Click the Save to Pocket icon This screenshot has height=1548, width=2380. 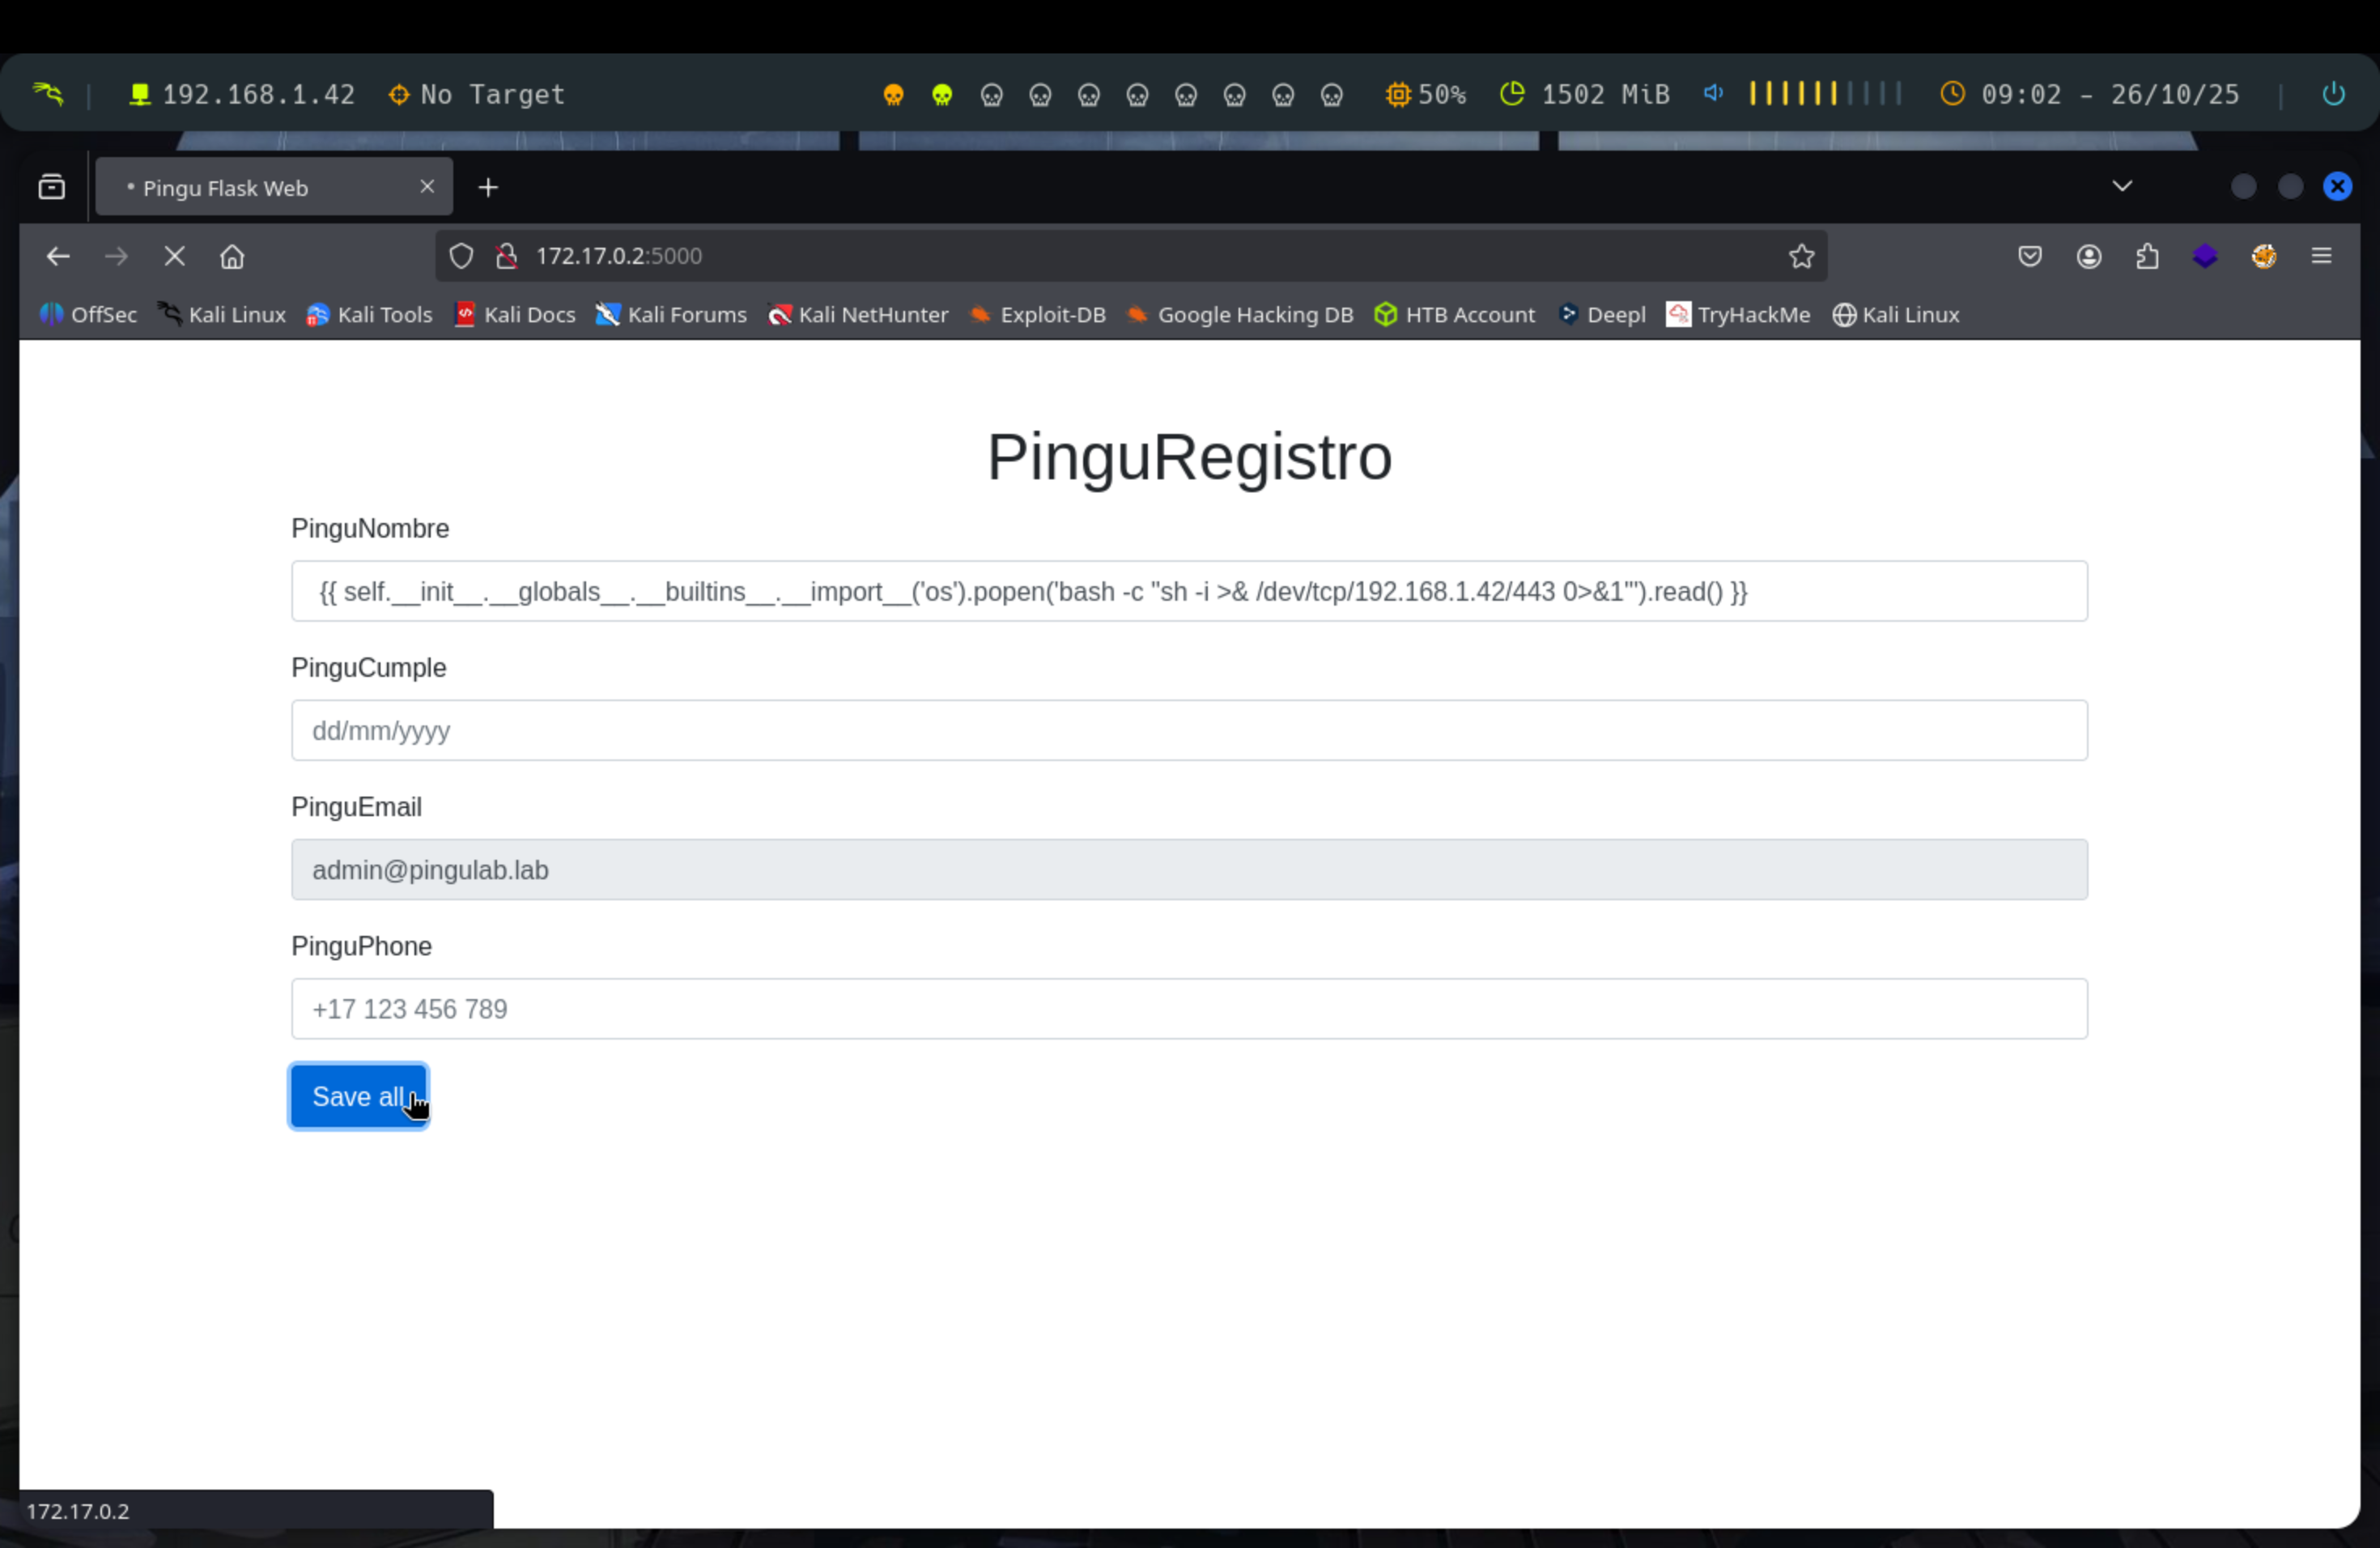click(x=2029, y=256)
